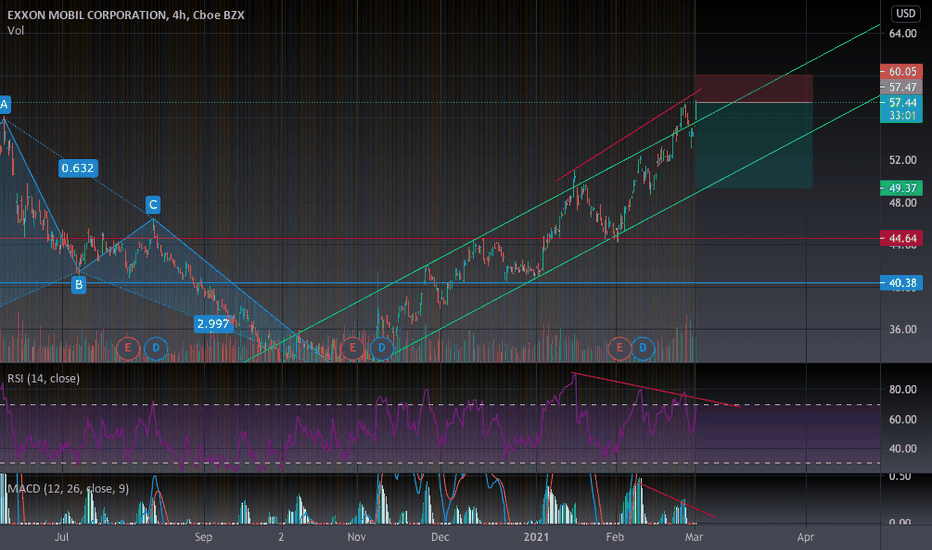The width and height of the screenshot is (932, 550).
Task: Select pattern point C label
Action: tap(153, 205)
